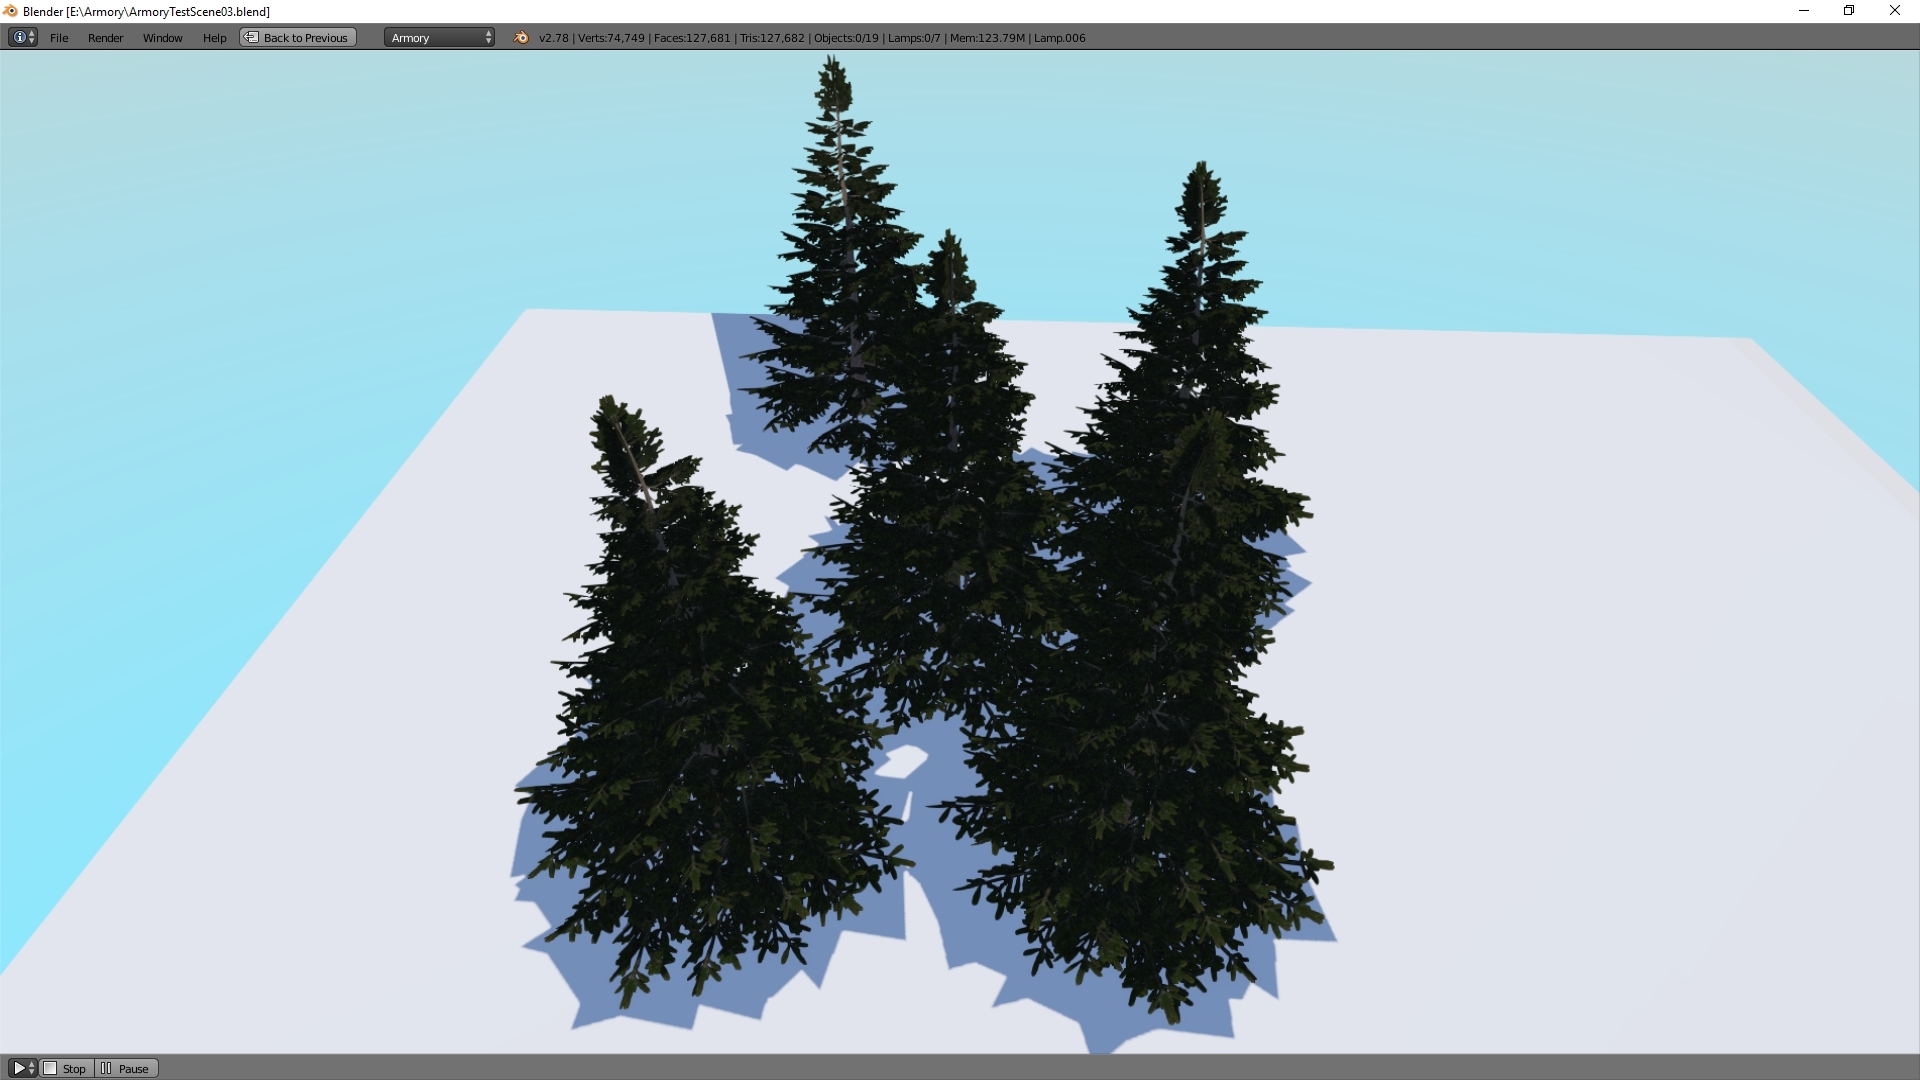The width and height of the screenshot is (1920, 1080).
Task: Pause the Armory player
Action: coord(126,1068)
